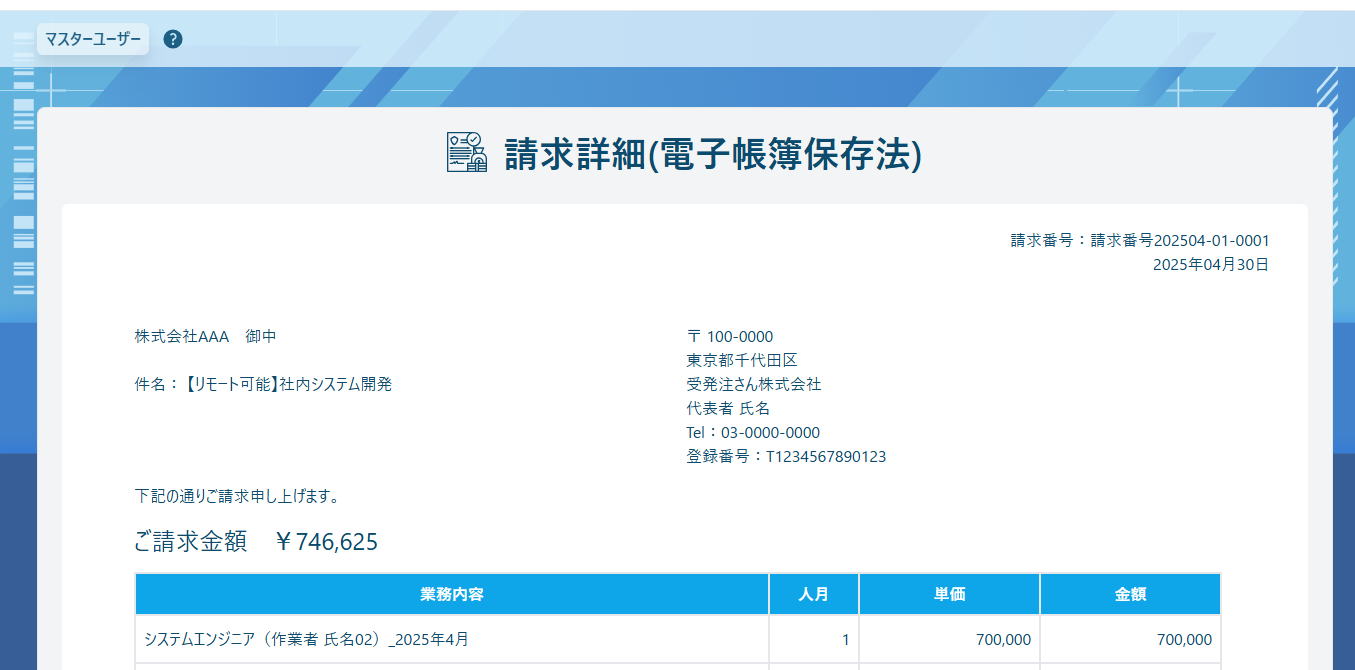Click the subject line 【リモート可能】社内システム開発
1355x670 pixels.
[x=288, y=384]
